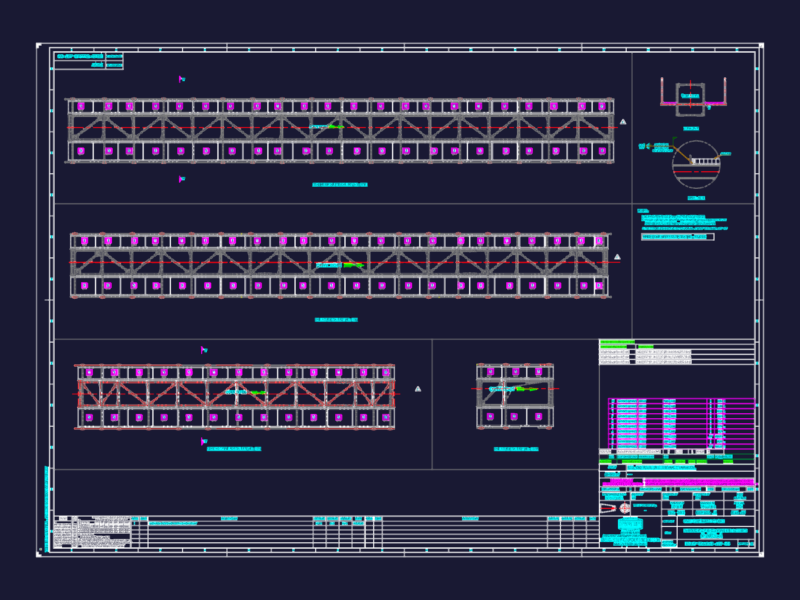Viewport: 800px width, 600px height.
Task: Select the cyan caption under the middle truss view
Action: pos(336,320)
